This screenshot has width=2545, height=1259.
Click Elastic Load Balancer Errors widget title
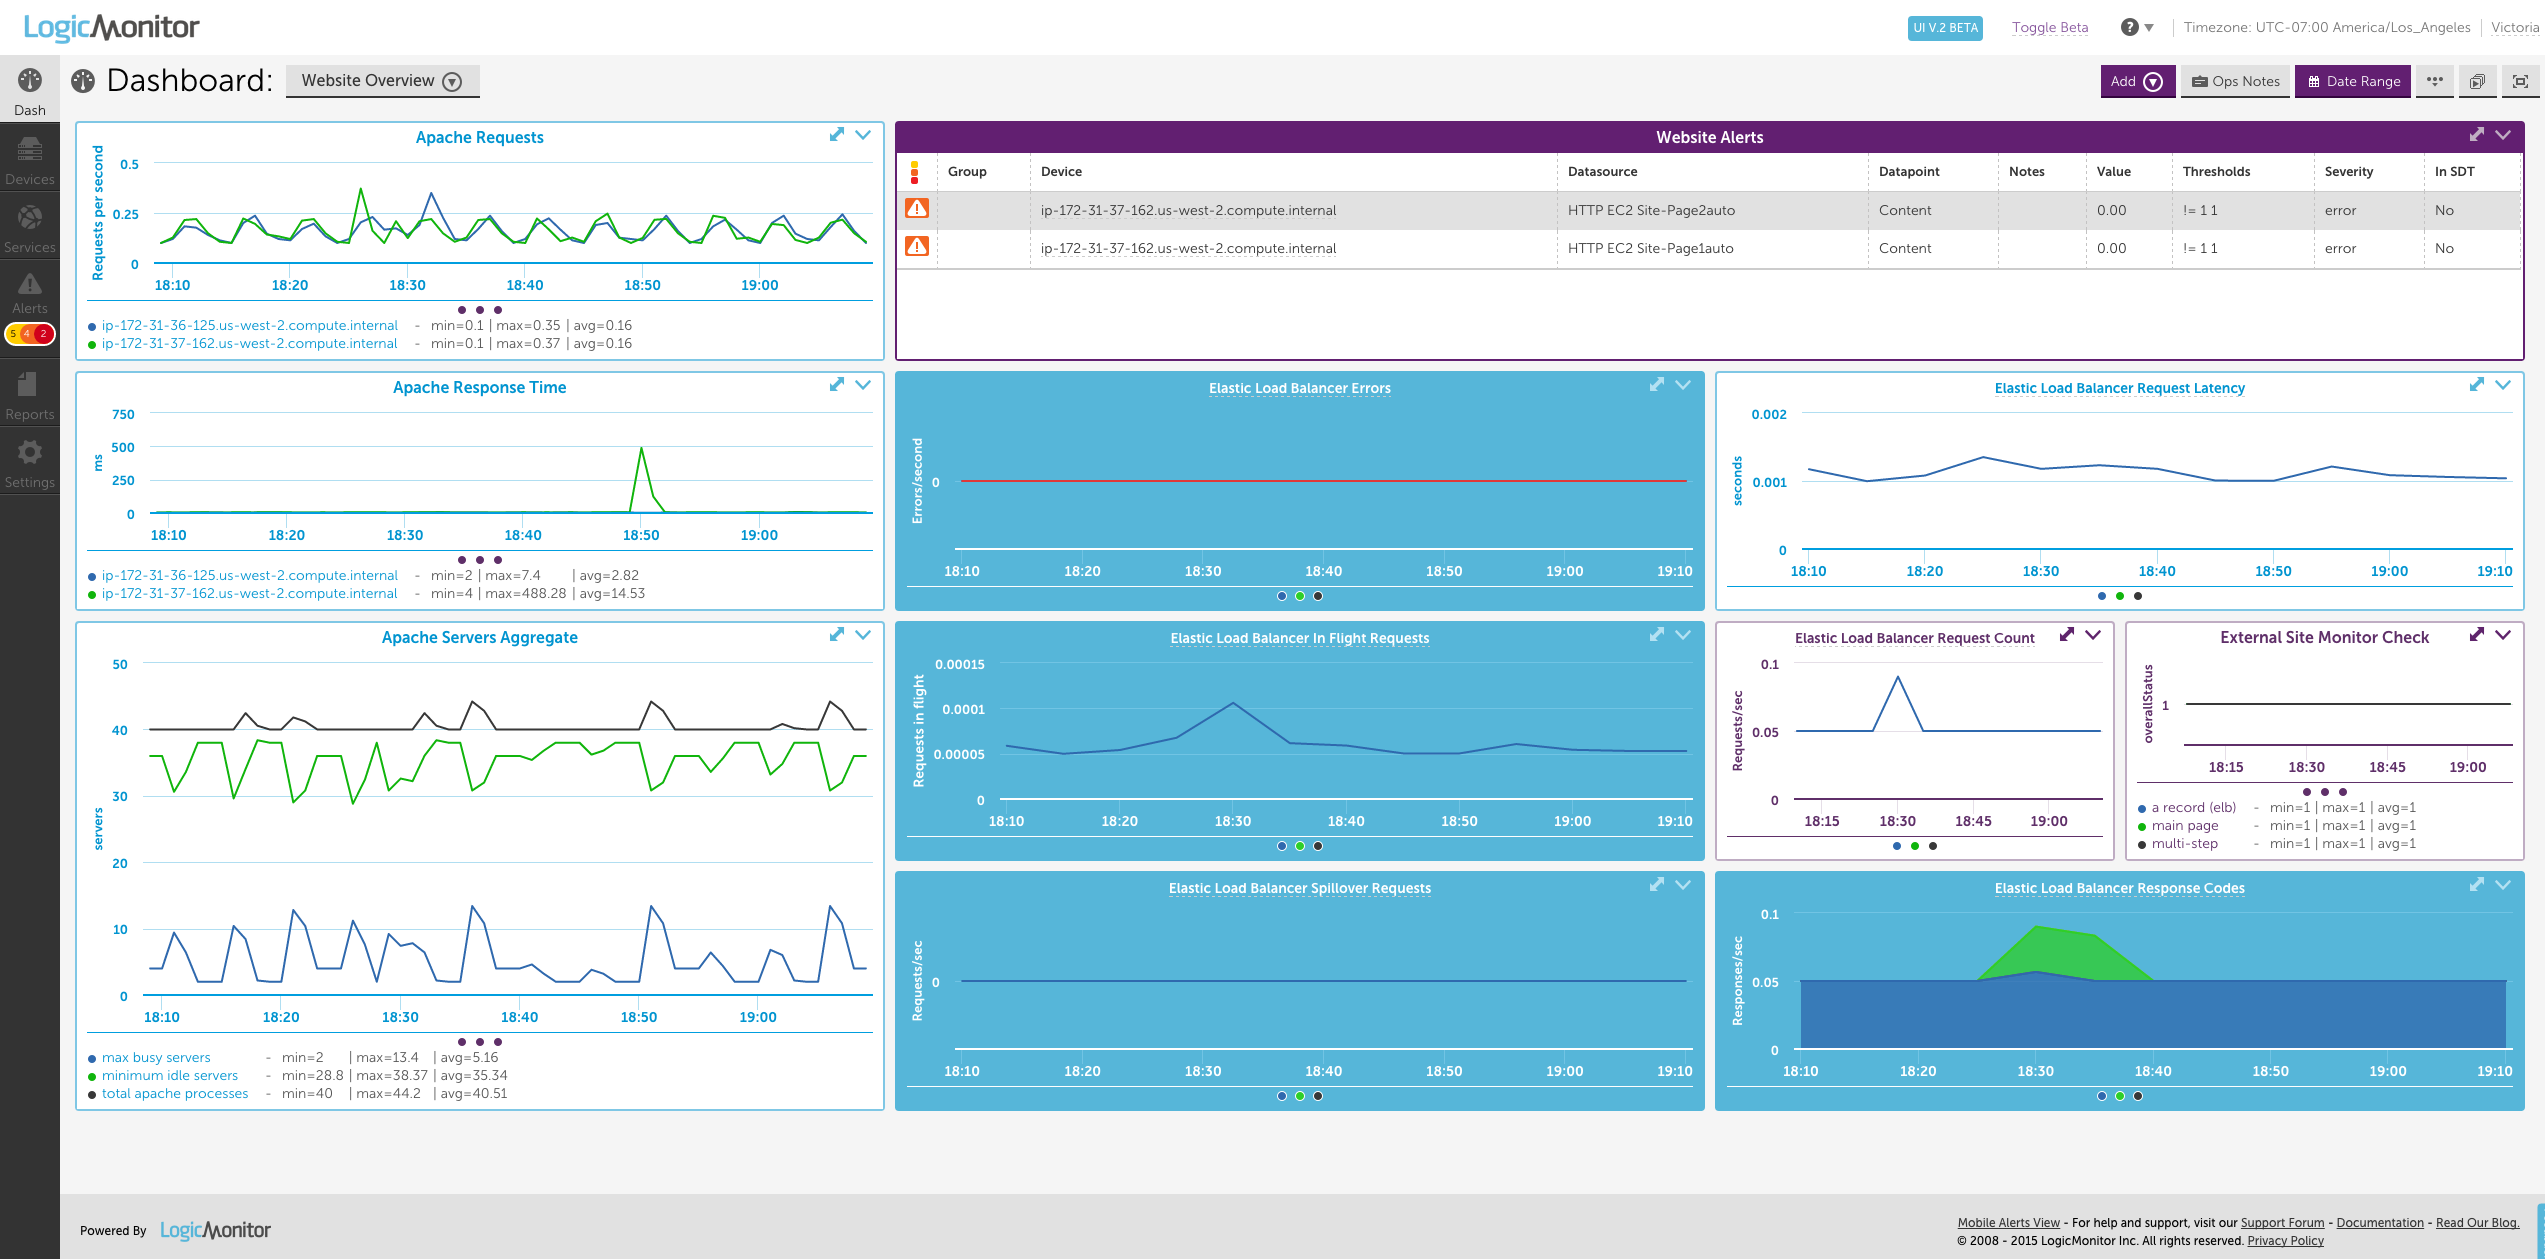point(1299,388)
